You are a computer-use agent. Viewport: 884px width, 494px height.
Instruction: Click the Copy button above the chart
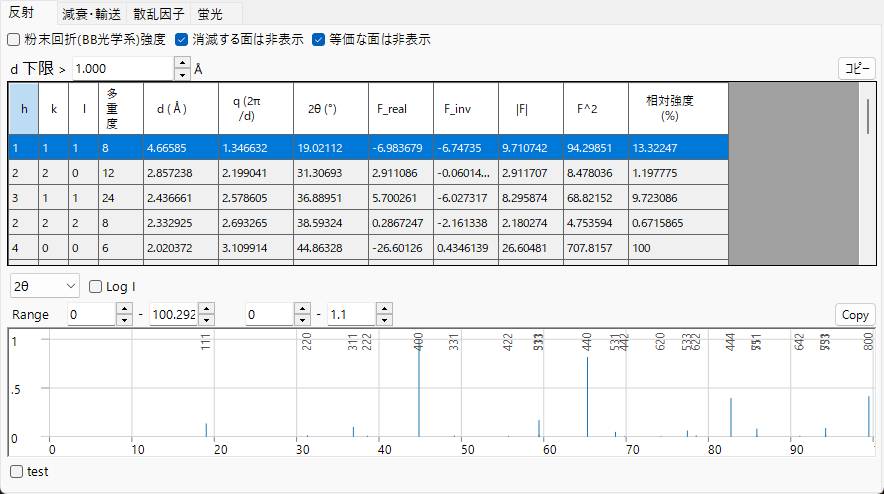pyautogui.click(x=855, y=315)
